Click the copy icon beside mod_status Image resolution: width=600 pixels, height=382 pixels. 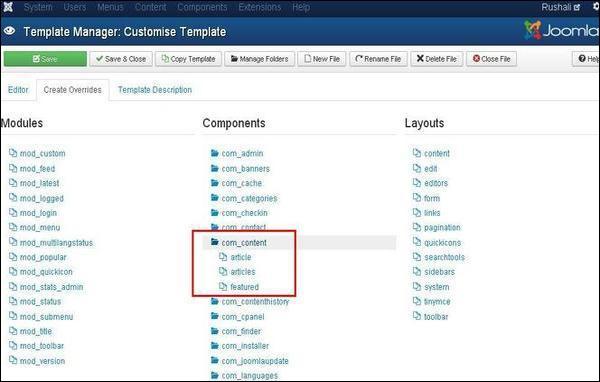(x=13, y=301)
